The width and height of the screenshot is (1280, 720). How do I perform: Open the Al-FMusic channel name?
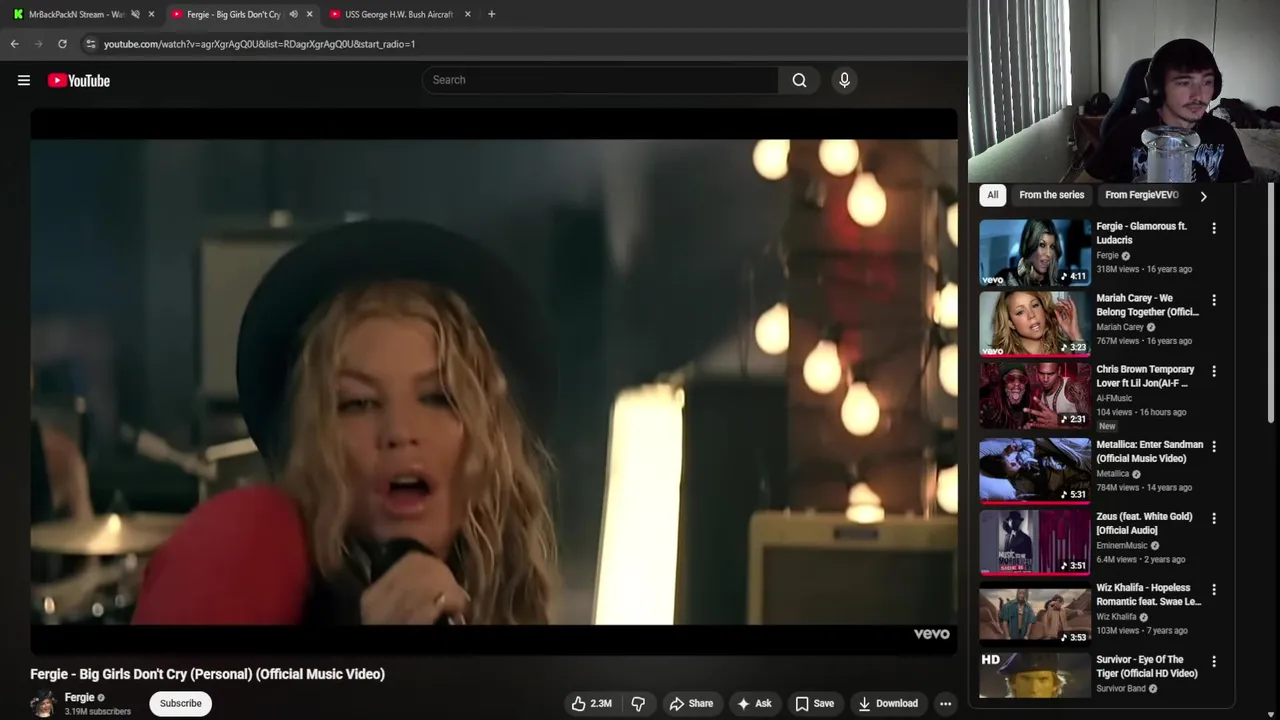1115,398
